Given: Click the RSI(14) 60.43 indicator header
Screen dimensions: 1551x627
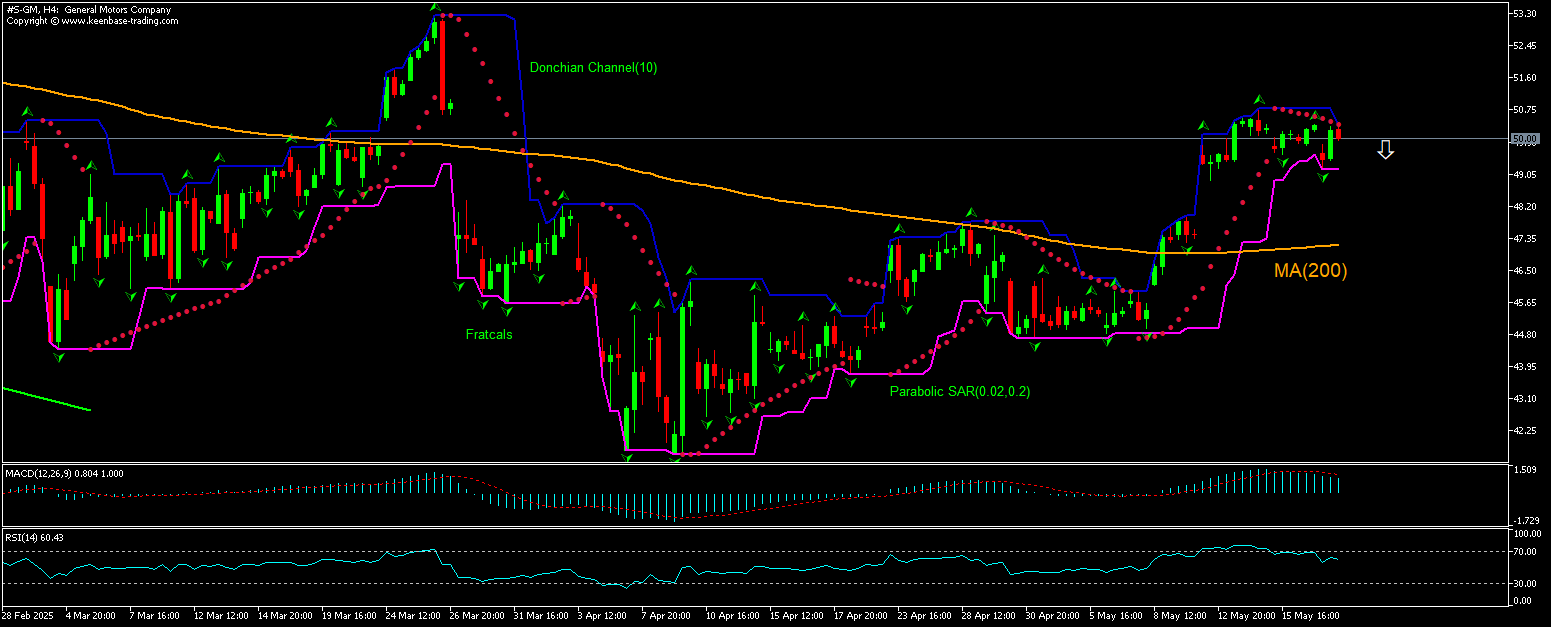Looking at the screenshot, I should [x=33, y=538].
